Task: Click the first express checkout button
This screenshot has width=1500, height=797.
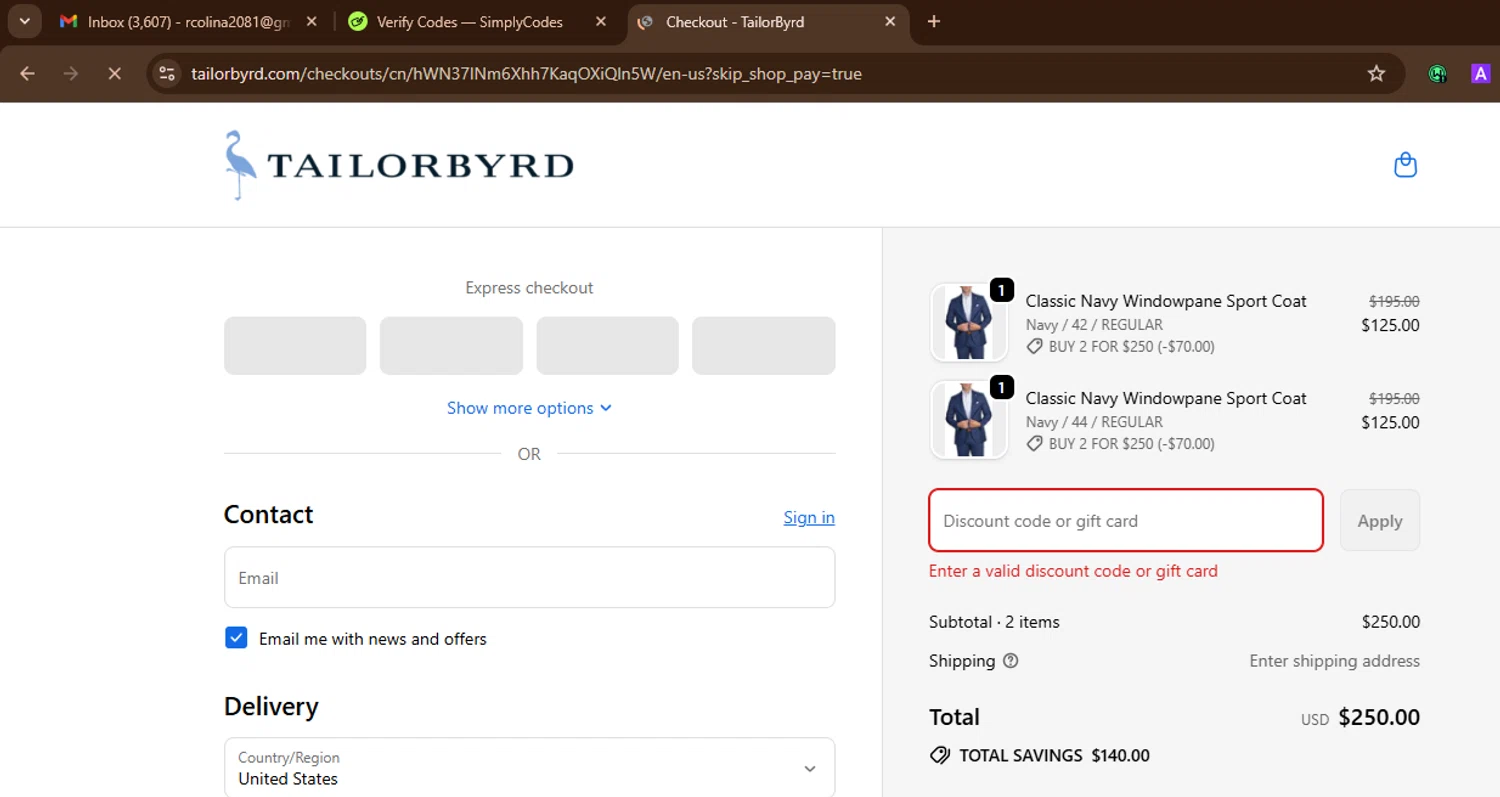Action: point(295,346)
